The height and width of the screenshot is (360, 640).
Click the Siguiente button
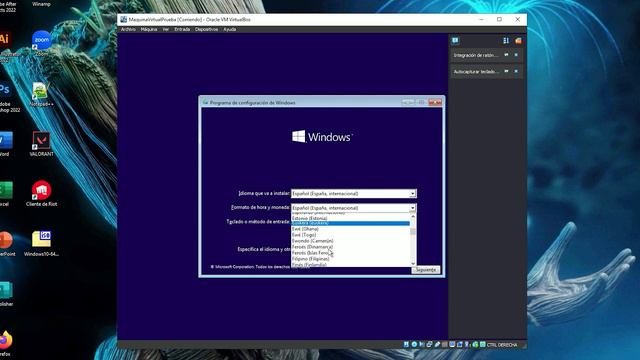coord(426,270)
